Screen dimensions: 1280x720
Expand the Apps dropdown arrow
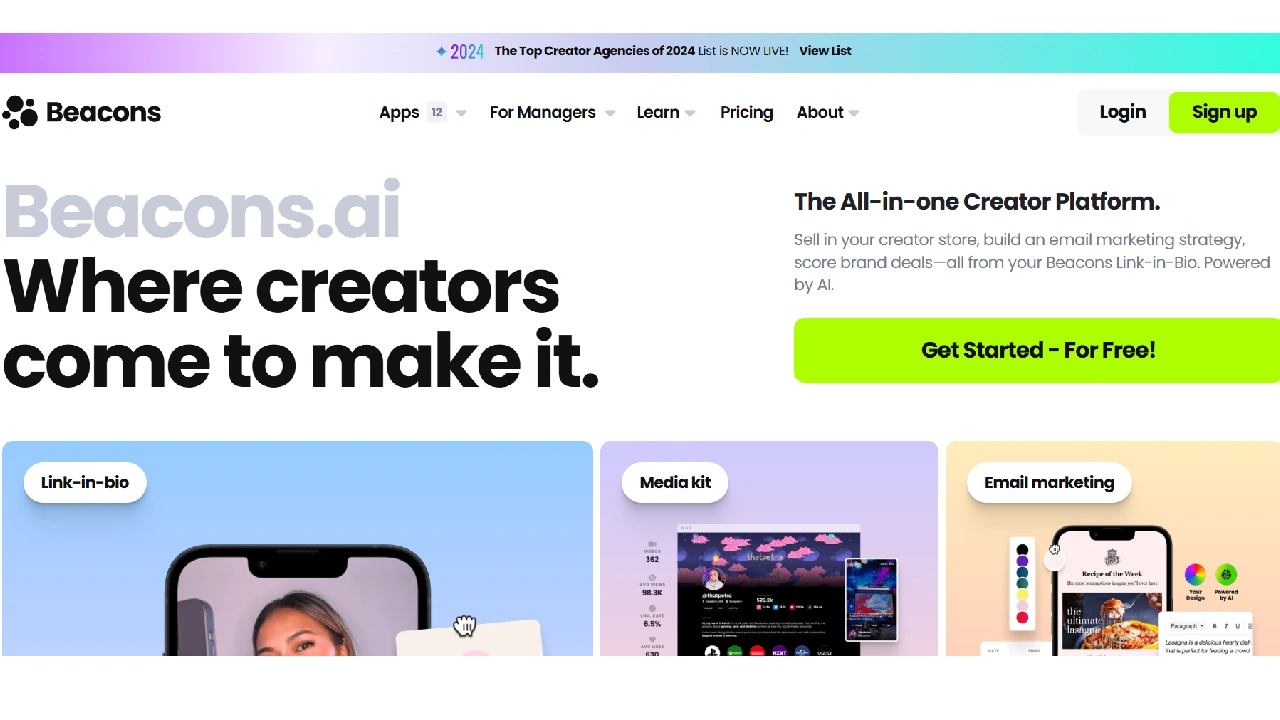[x=461, y=113]
